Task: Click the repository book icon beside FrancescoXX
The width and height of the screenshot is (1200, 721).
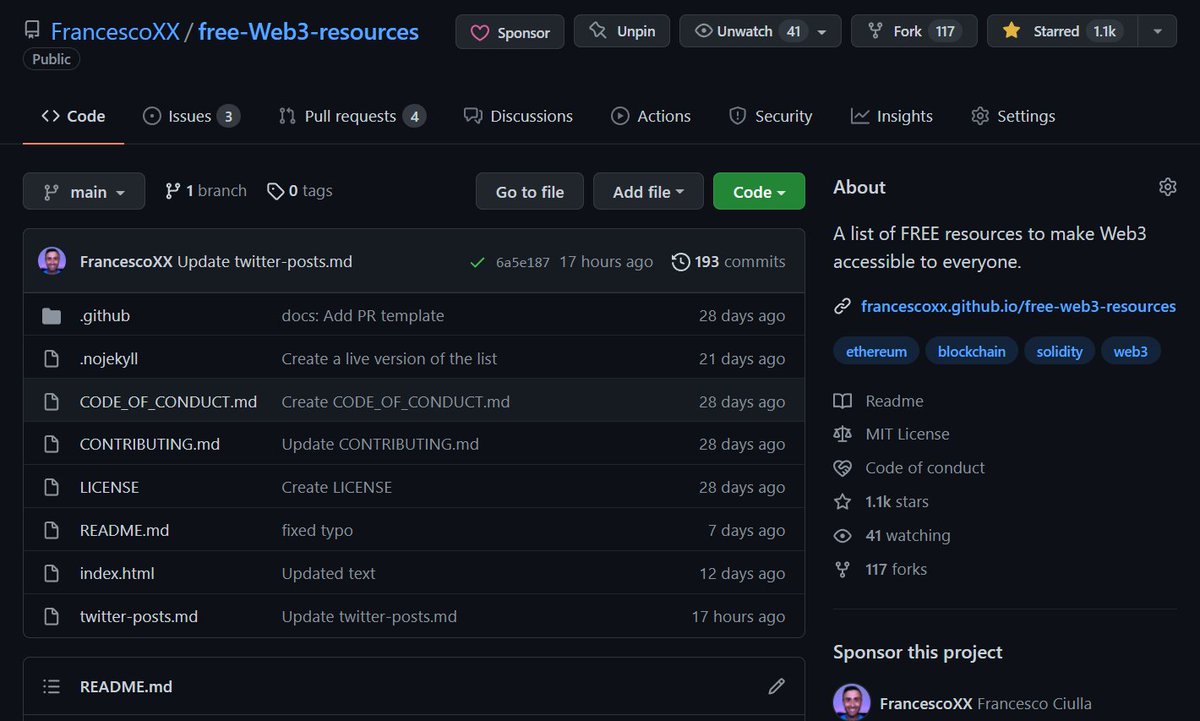Action: click(32, 32)
